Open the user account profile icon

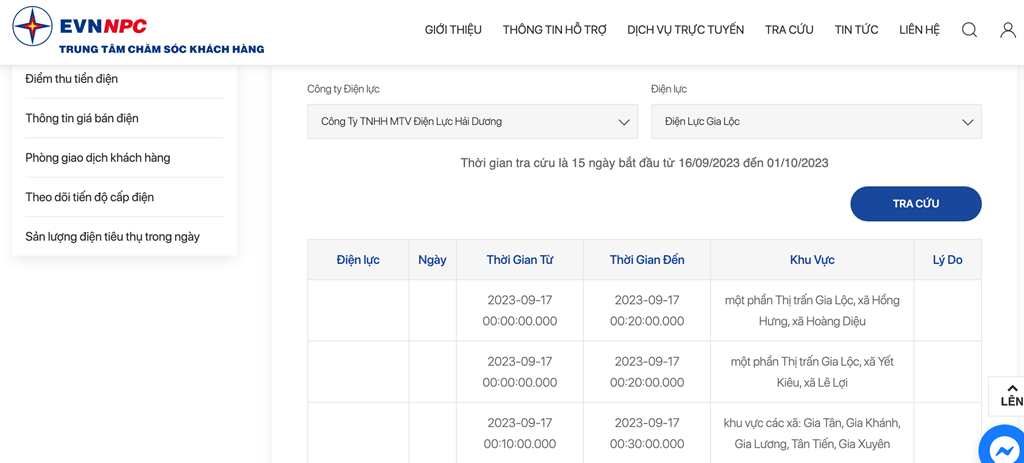tap(1008, 30)
